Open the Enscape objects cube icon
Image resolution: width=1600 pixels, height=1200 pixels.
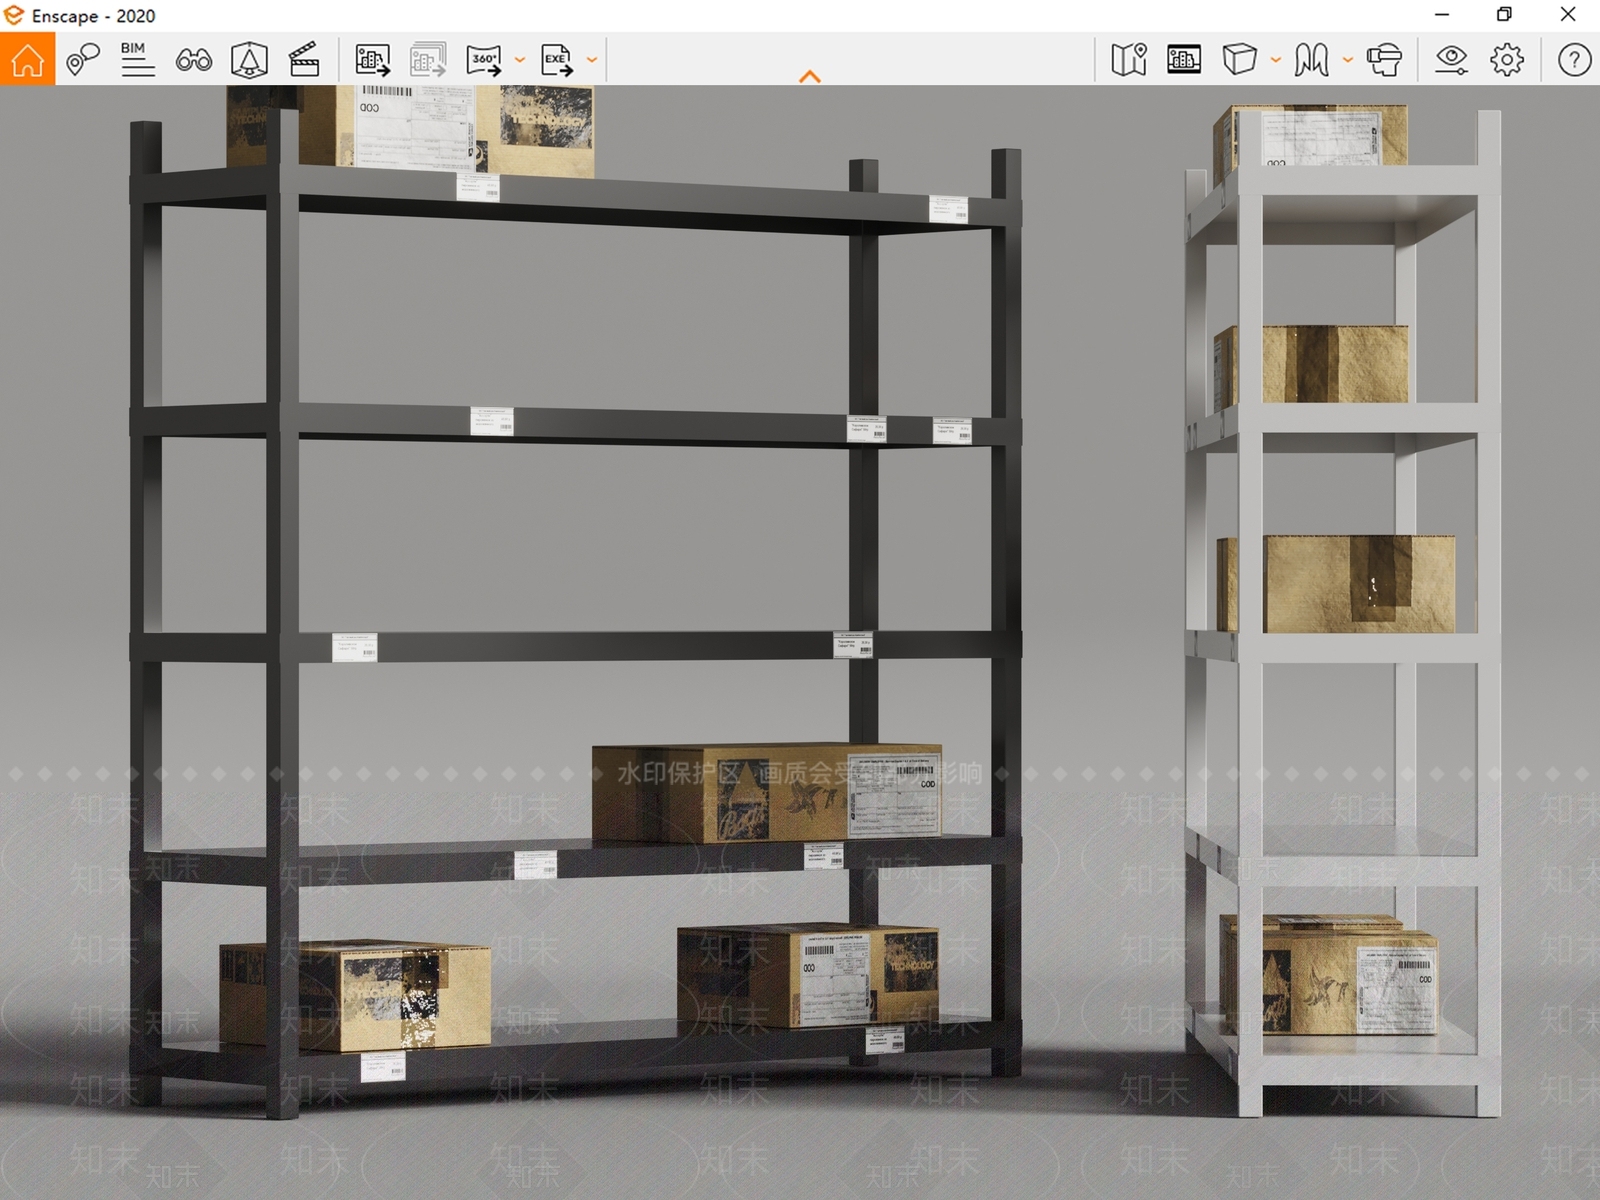pos(1240,60)
